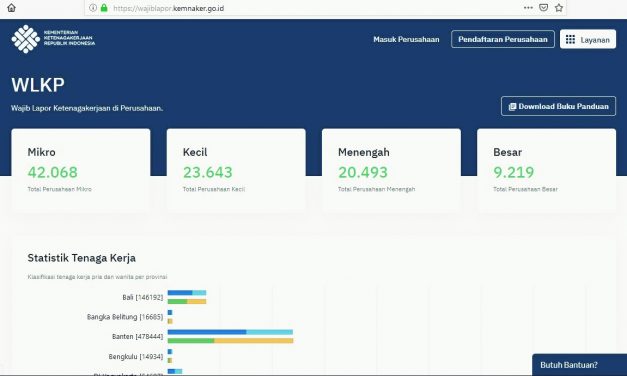This screenshot has width=627, height=376.
Task: Open page actions three-dot menu
Action: click(528, 8)
